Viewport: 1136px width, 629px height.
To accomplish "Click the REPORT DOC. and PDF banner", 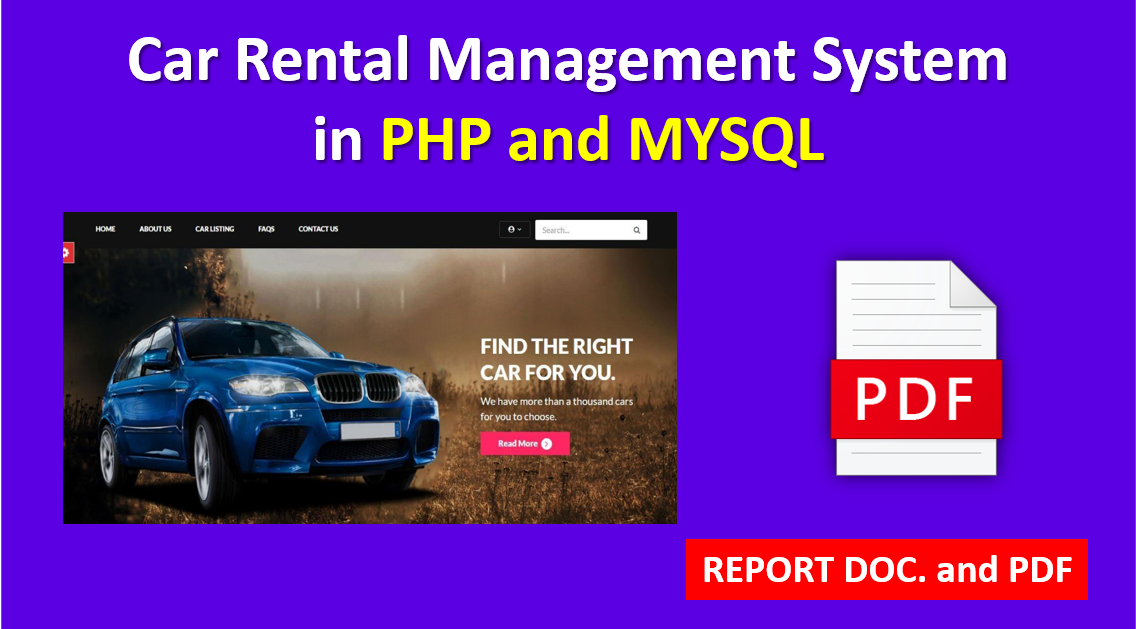I will [x=887, y=570].
